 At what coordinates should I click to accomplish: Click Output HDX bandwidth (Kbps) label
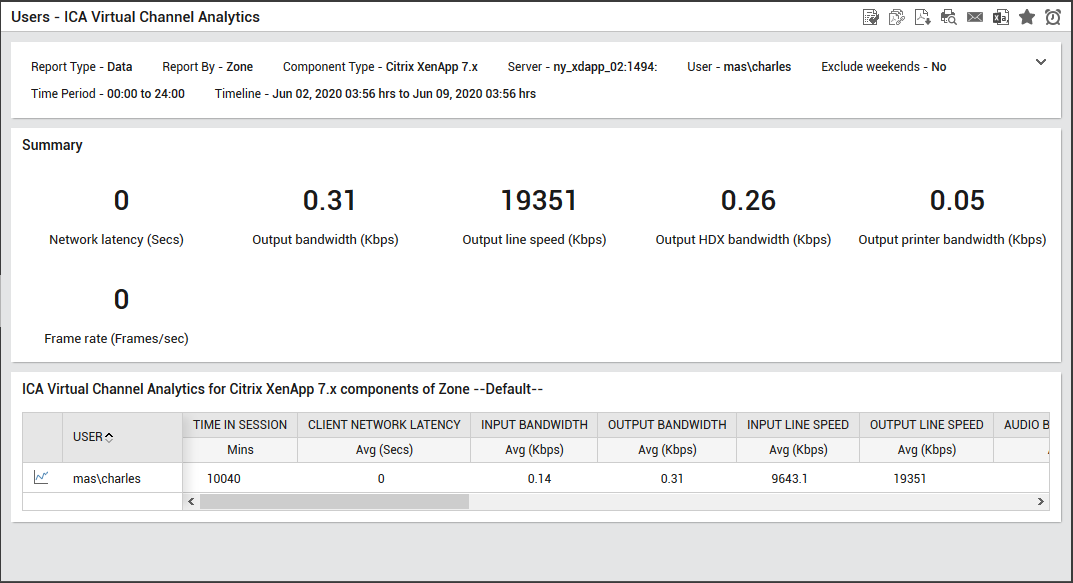coord(743,239)
